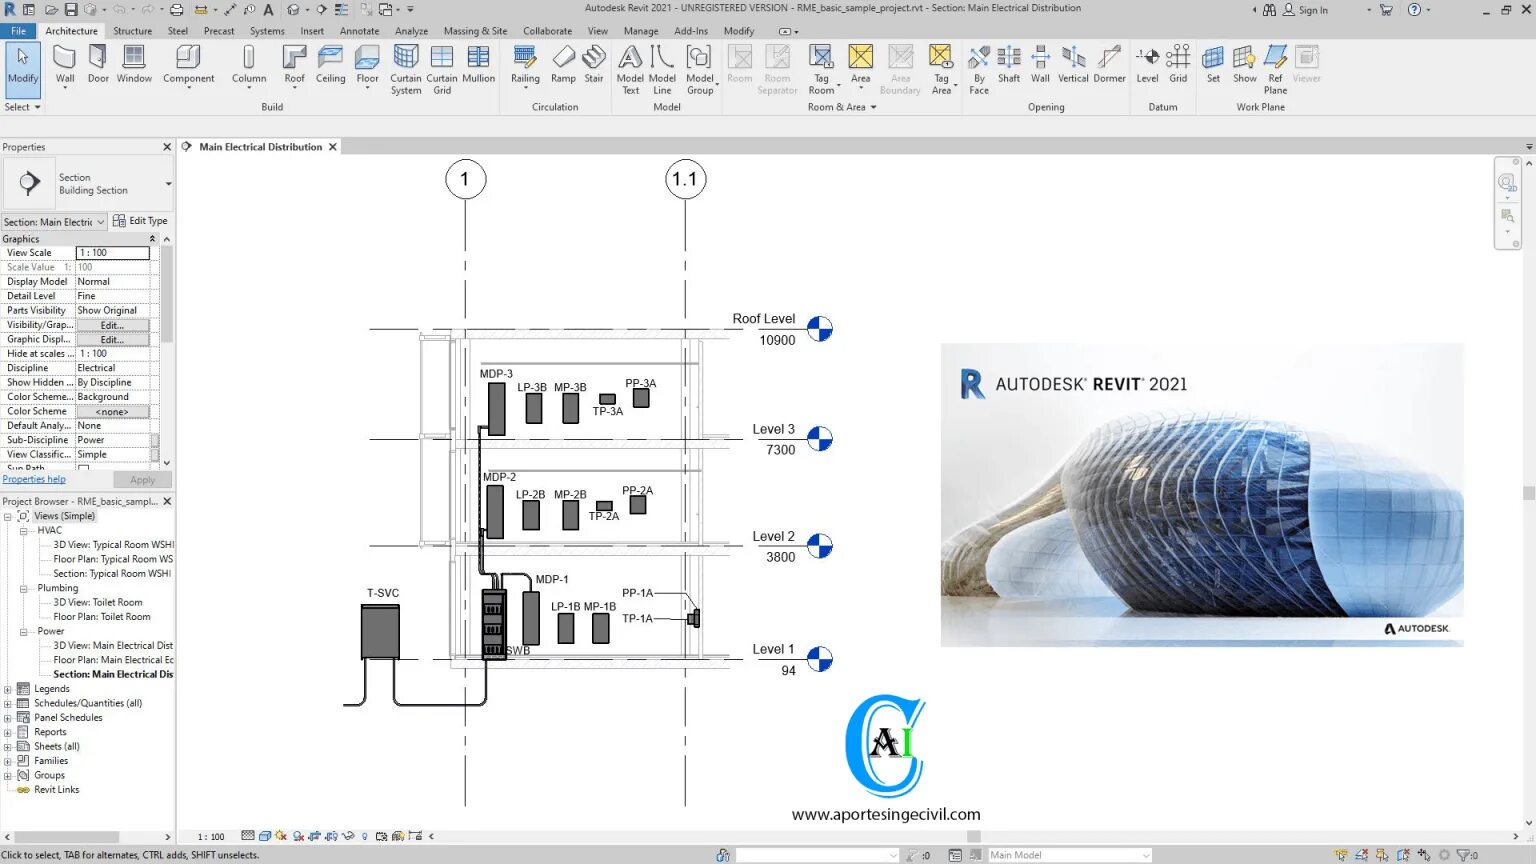This screenshot has width=1536, height=864.
Task: Click the Save icon in quick access toolbar
Action: tap(71, 9)
